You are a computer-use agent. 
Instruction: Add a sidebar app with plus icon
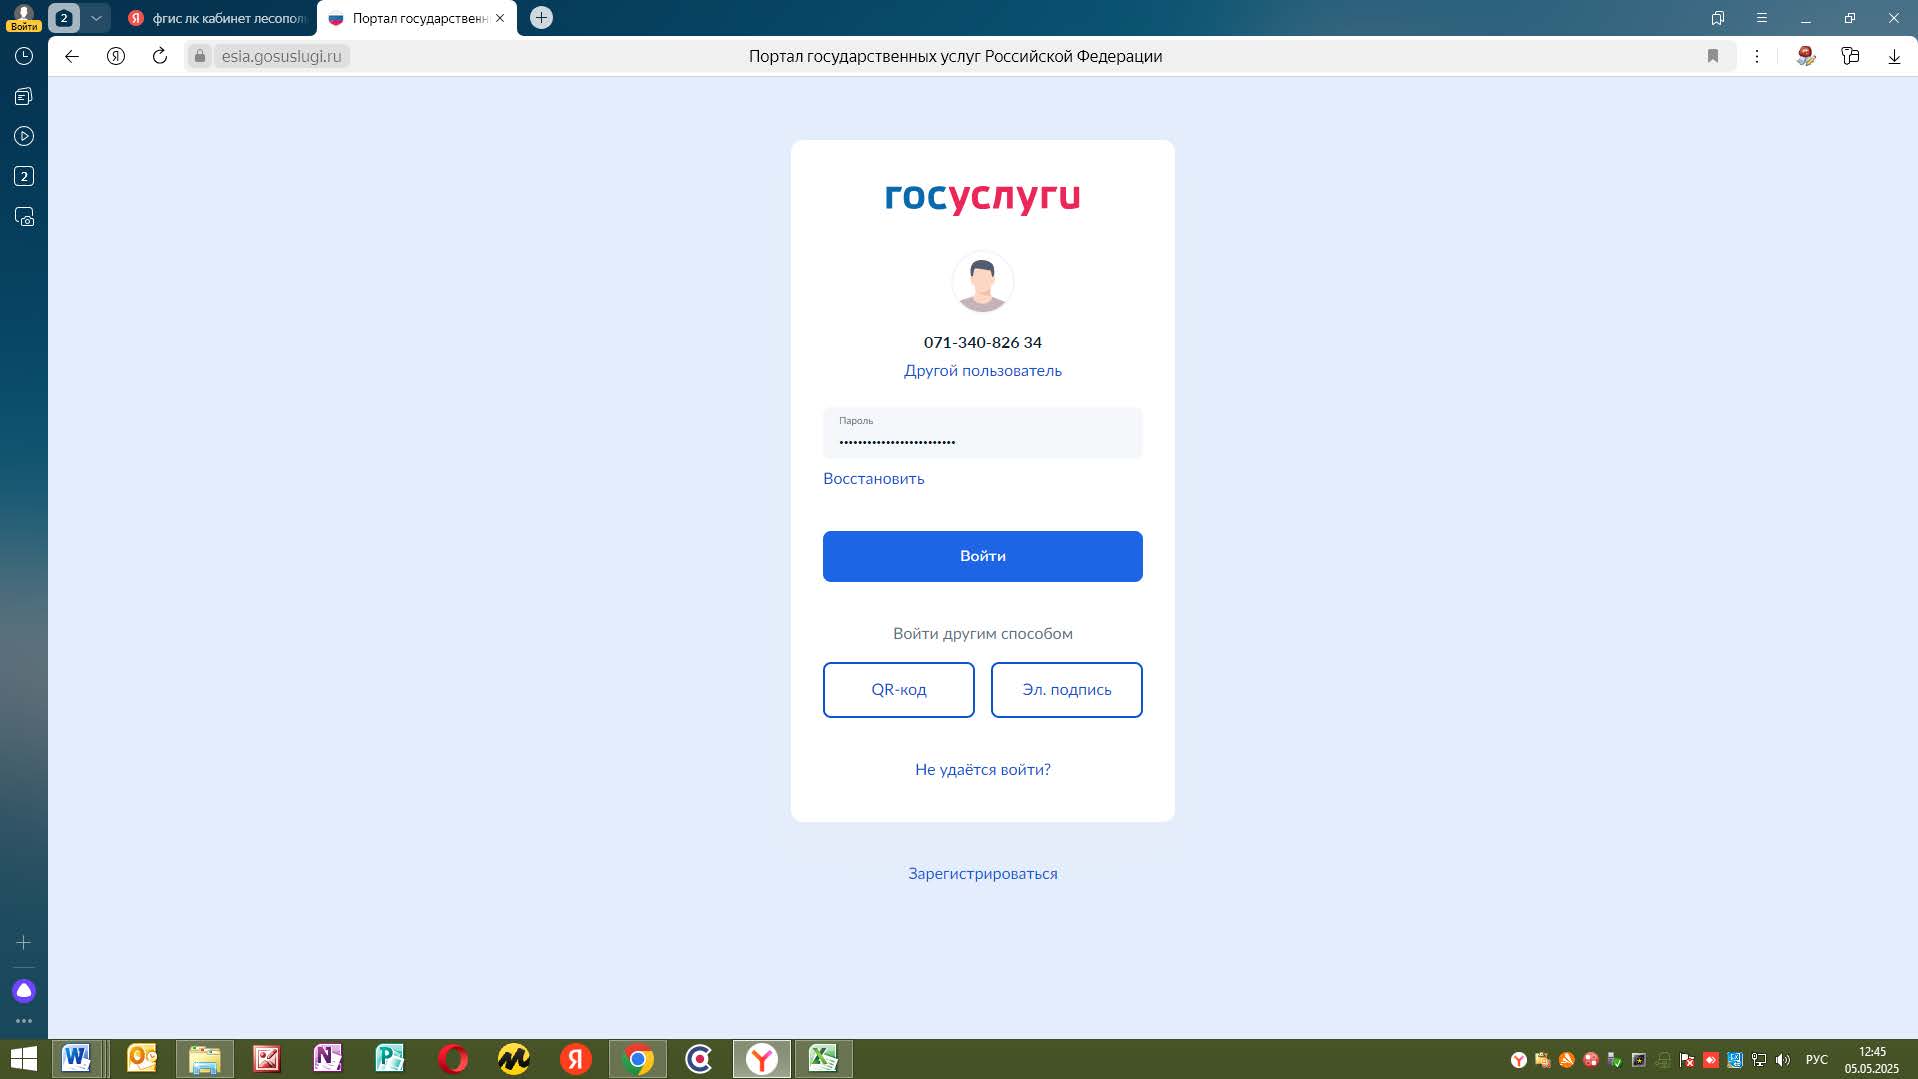click(x=24, y=942)
